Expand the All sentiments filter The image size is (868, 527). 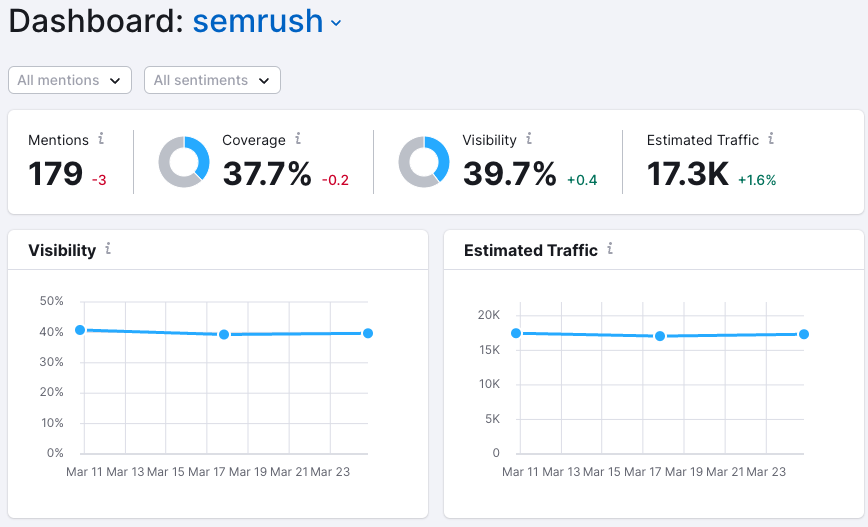(x=212, y=80)
